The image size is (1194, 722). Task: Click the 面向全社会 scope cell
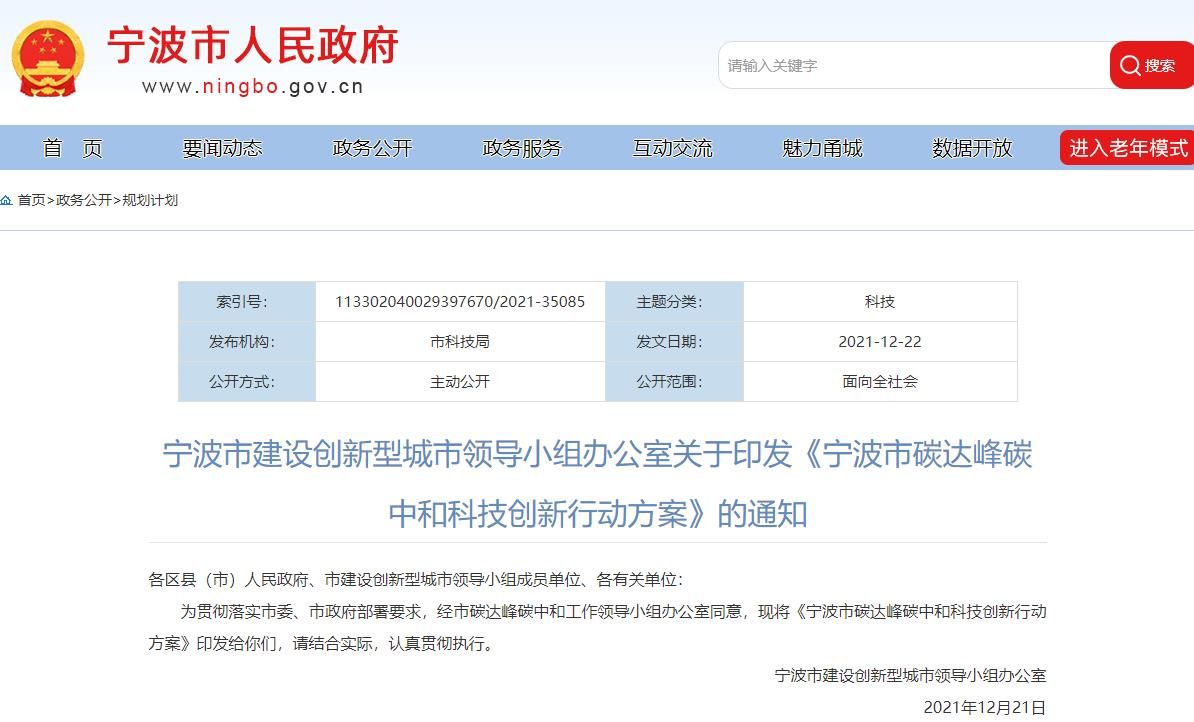[880, 382]
